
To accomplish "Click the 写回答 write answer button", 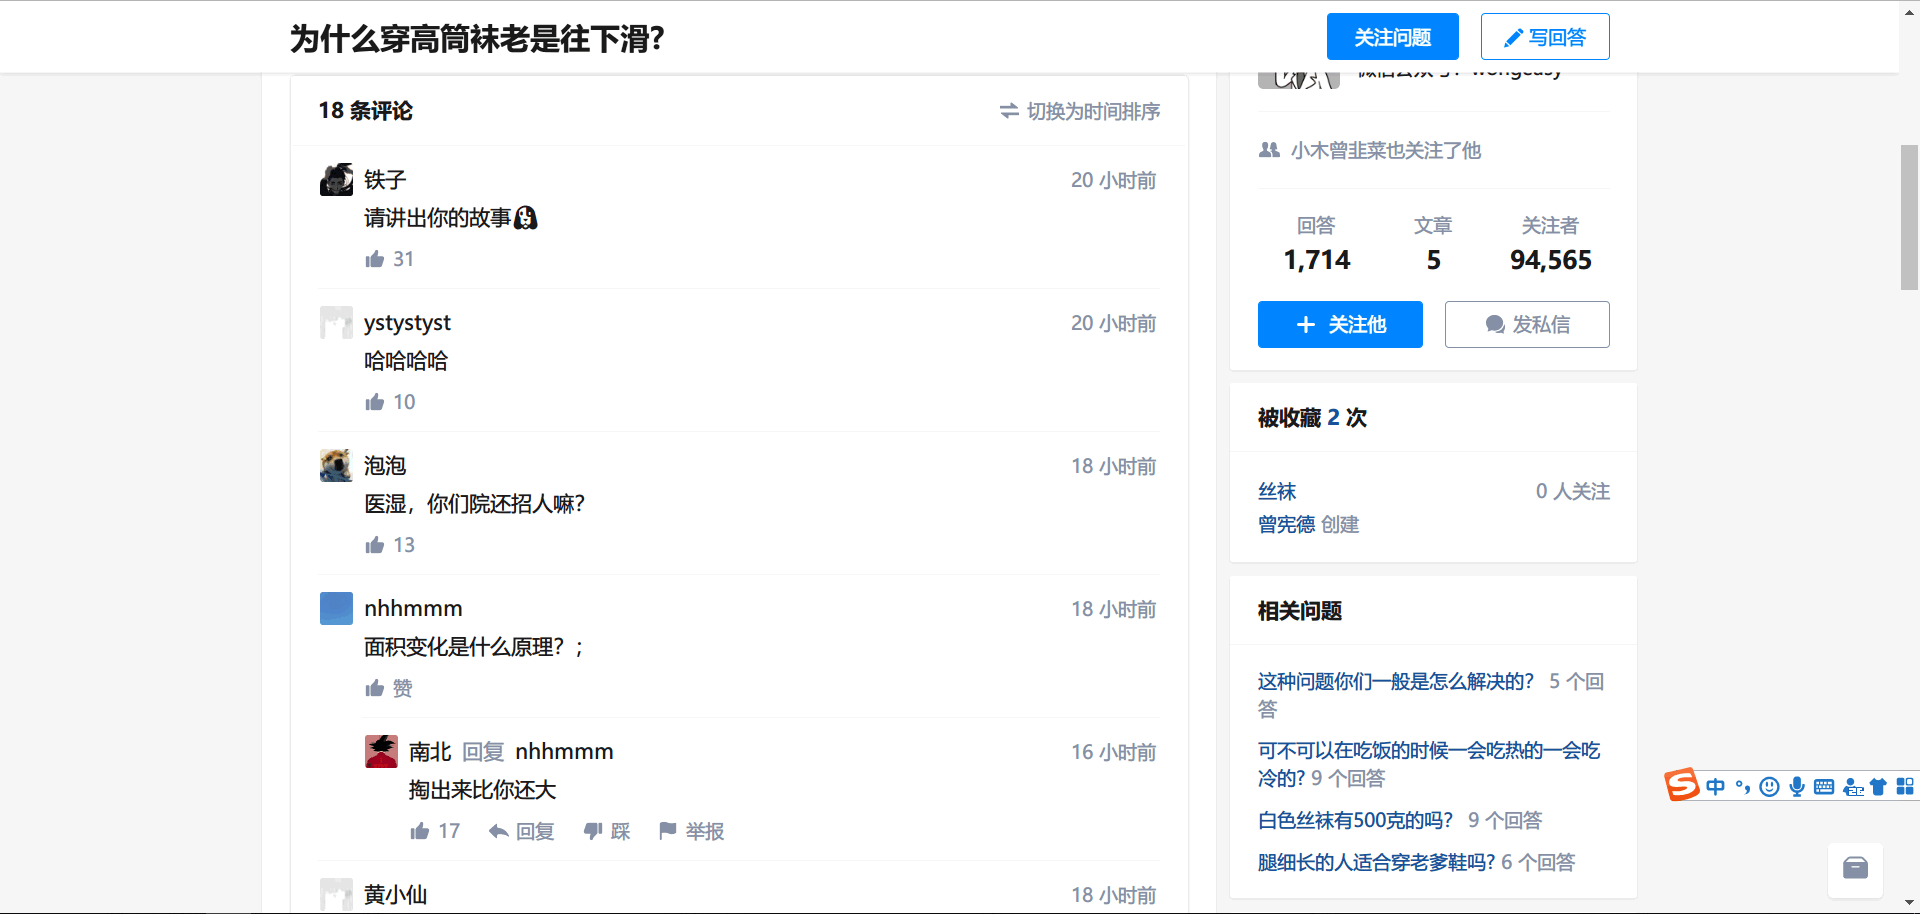I will [1544, 37].
